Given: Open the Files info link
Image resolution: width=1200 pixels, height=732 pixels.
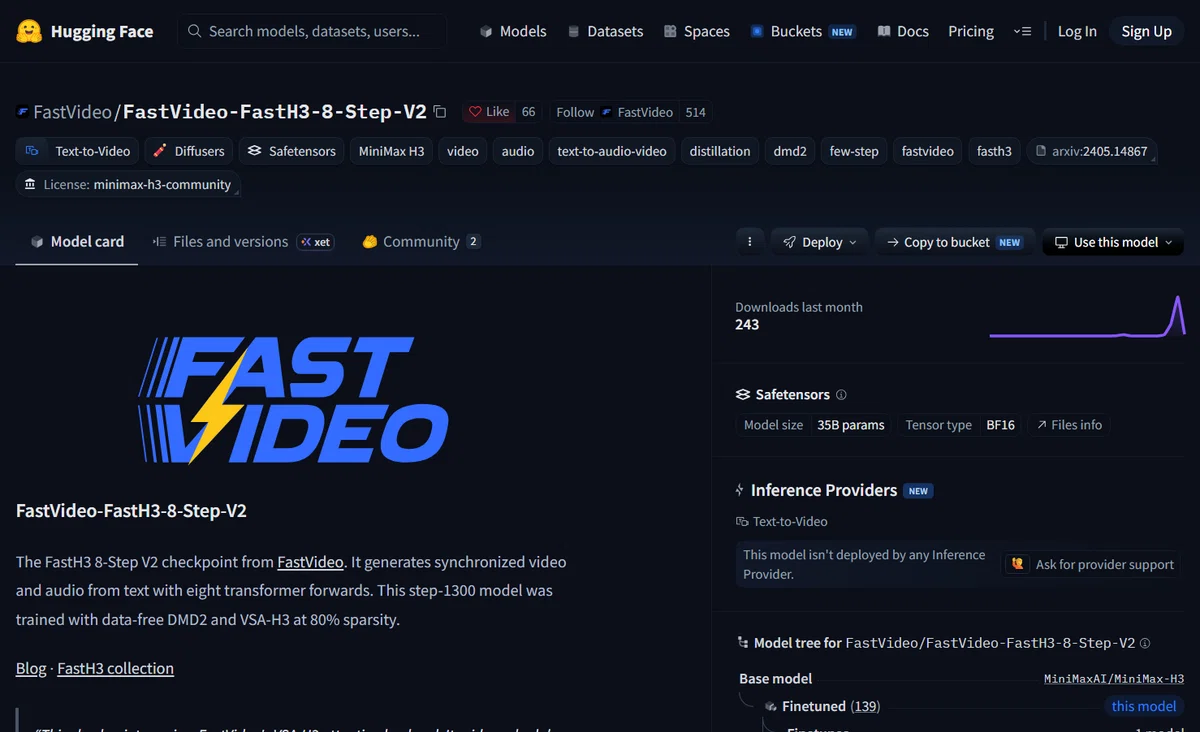Looking at the screenshot, I should coord(1069,425).
